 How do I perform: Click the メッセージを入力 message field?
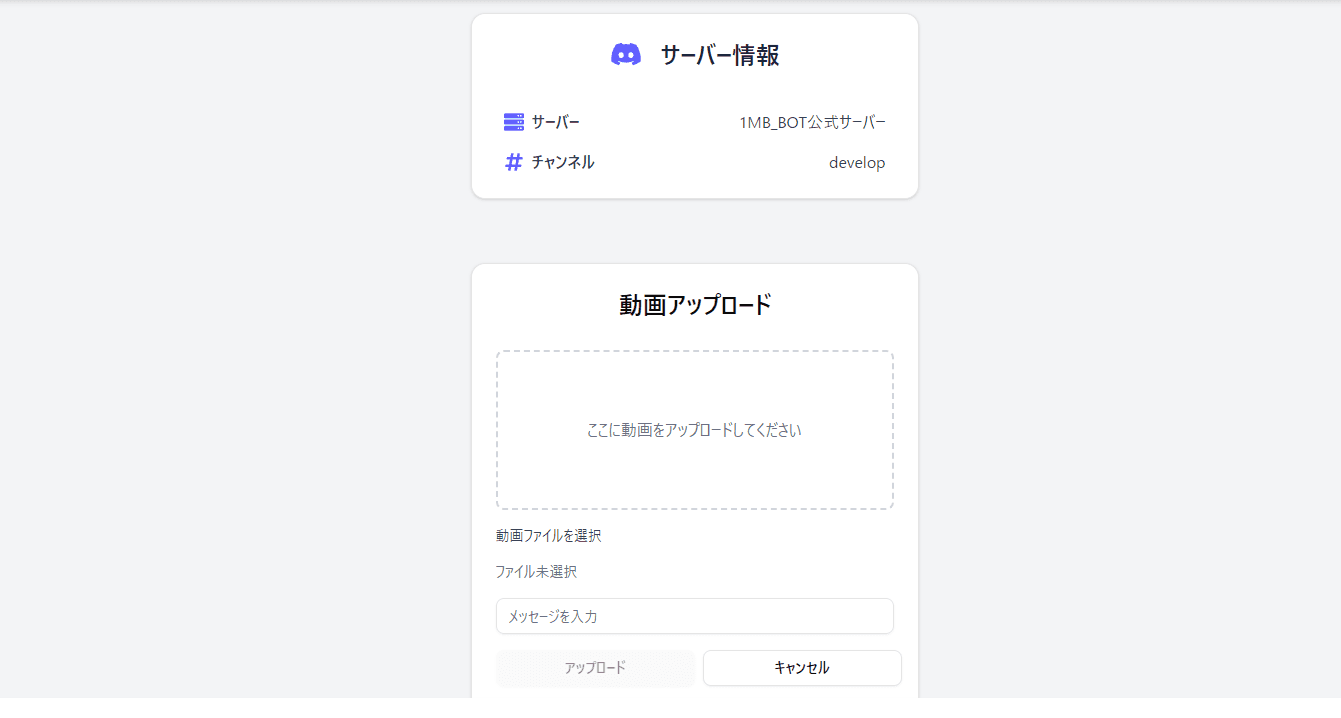pos(694,616)
